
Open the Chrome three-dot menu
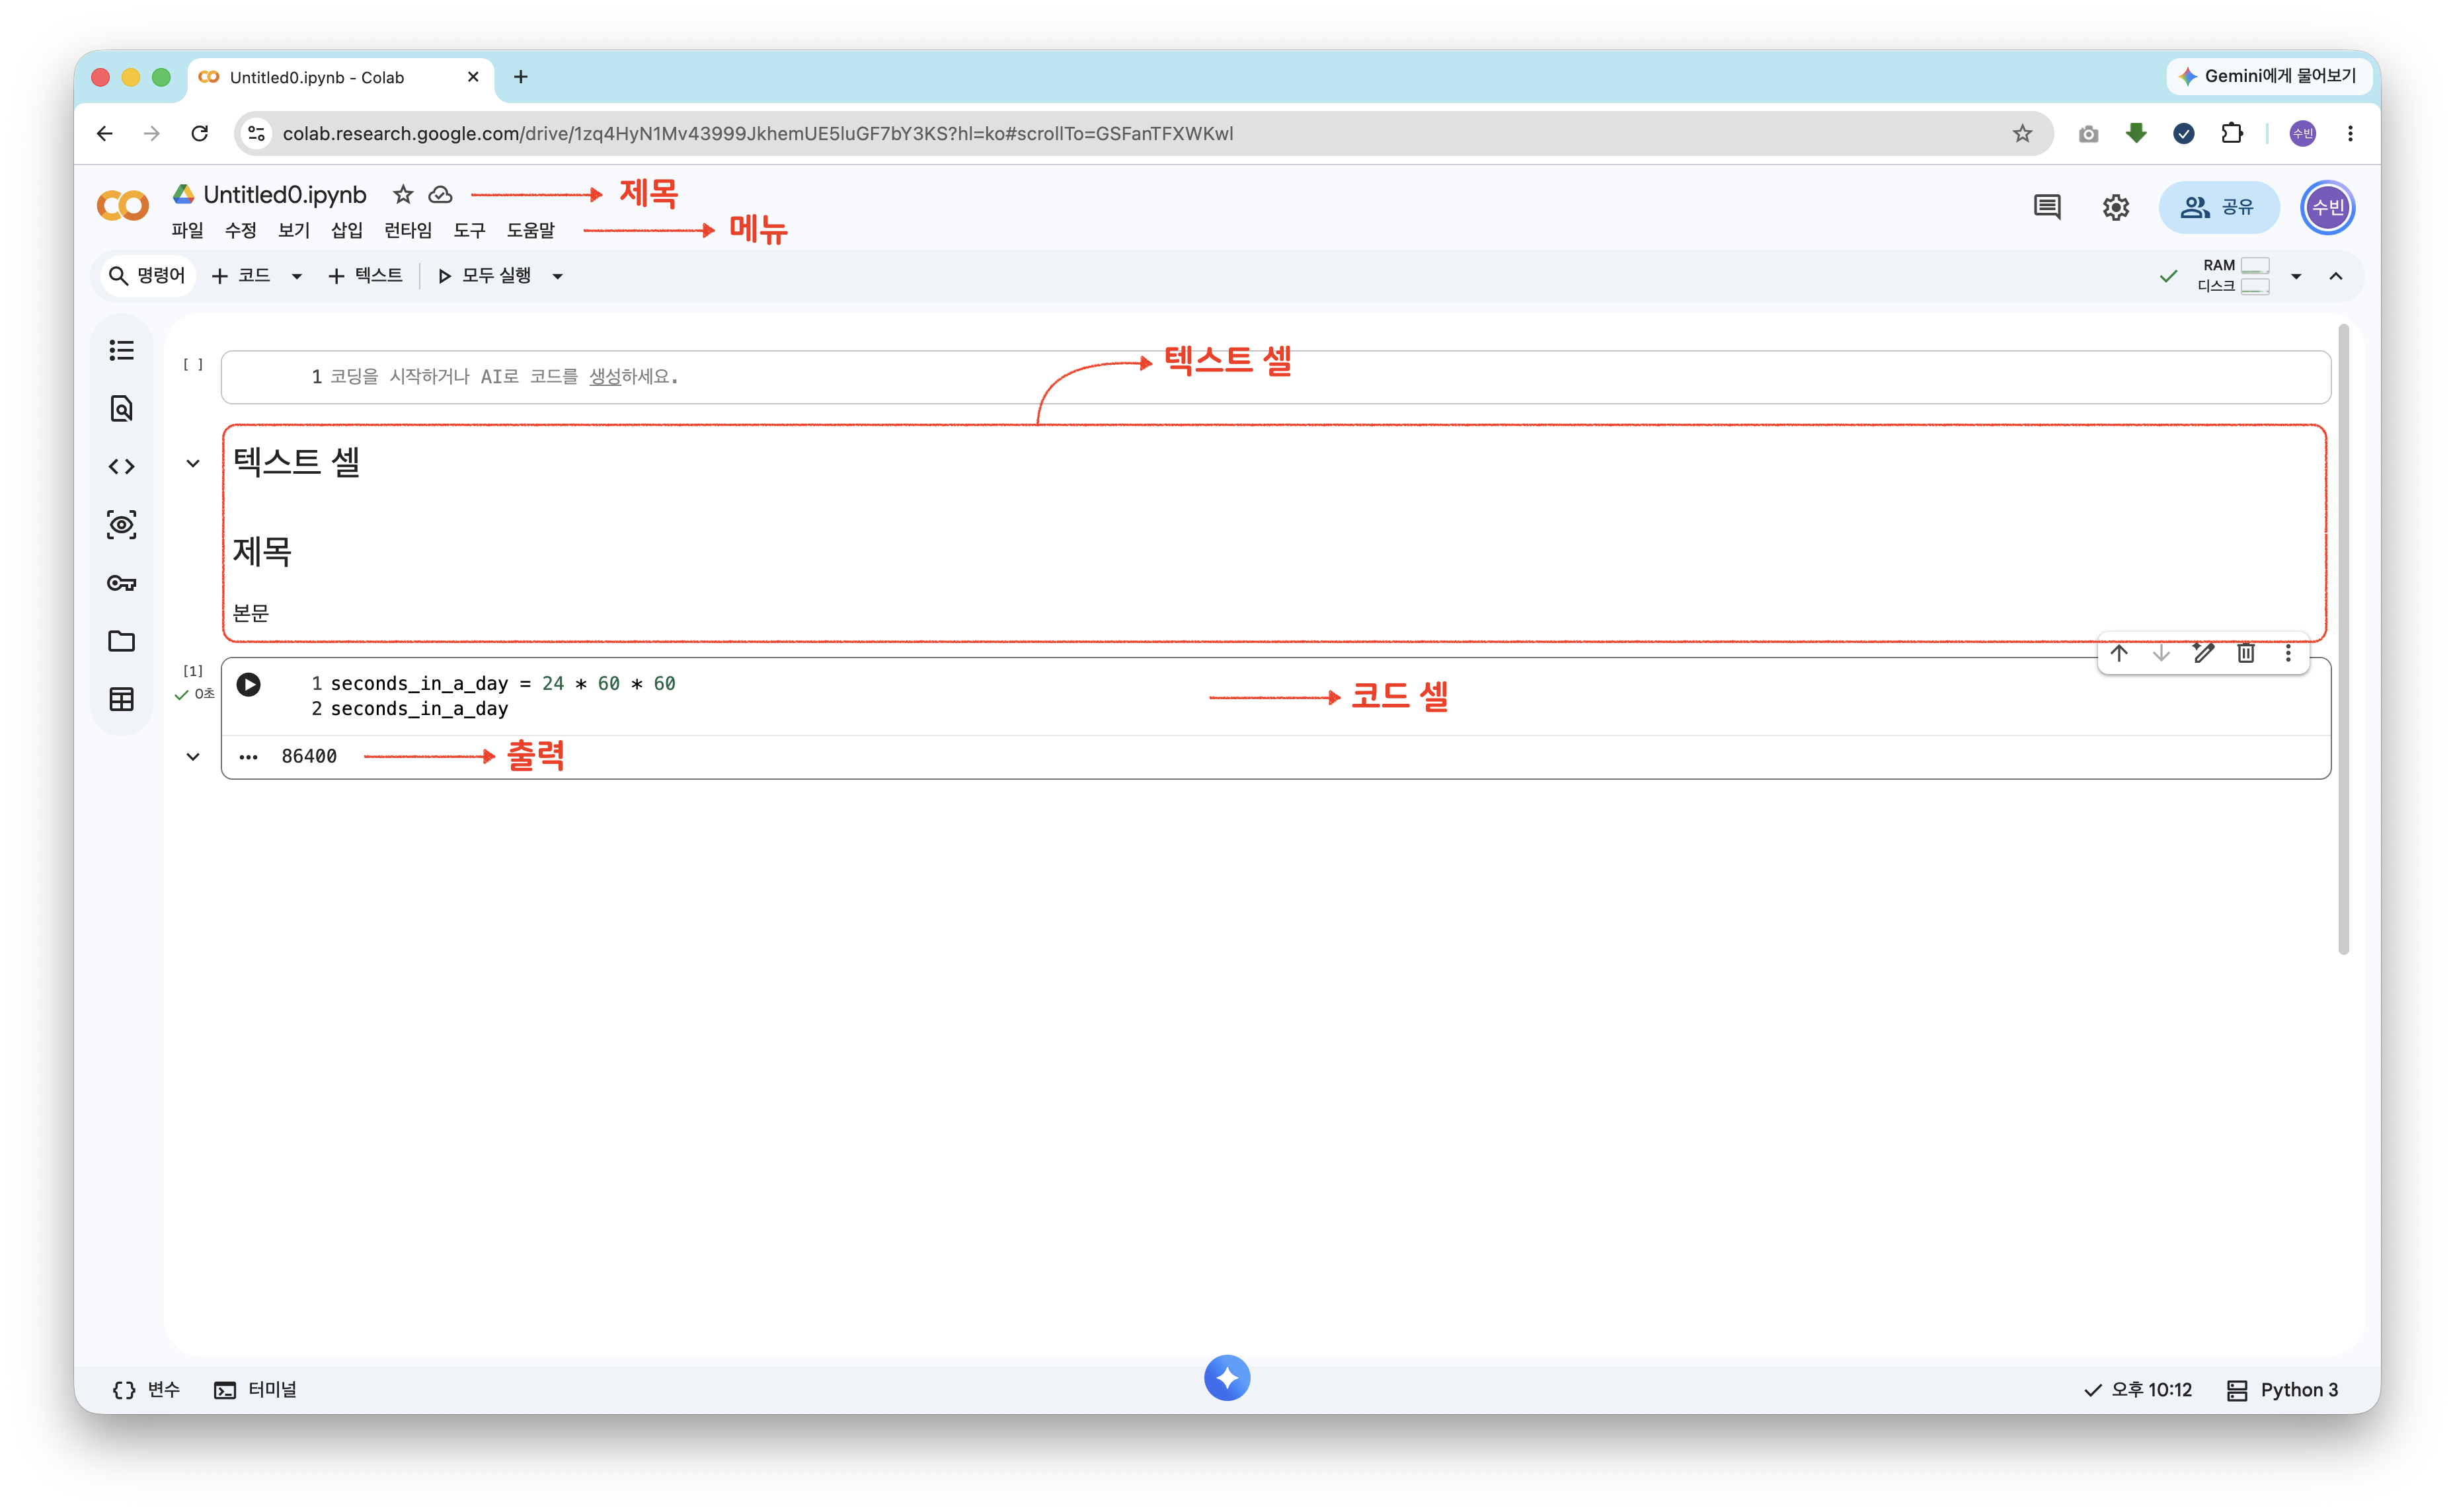pos(2350,133)
